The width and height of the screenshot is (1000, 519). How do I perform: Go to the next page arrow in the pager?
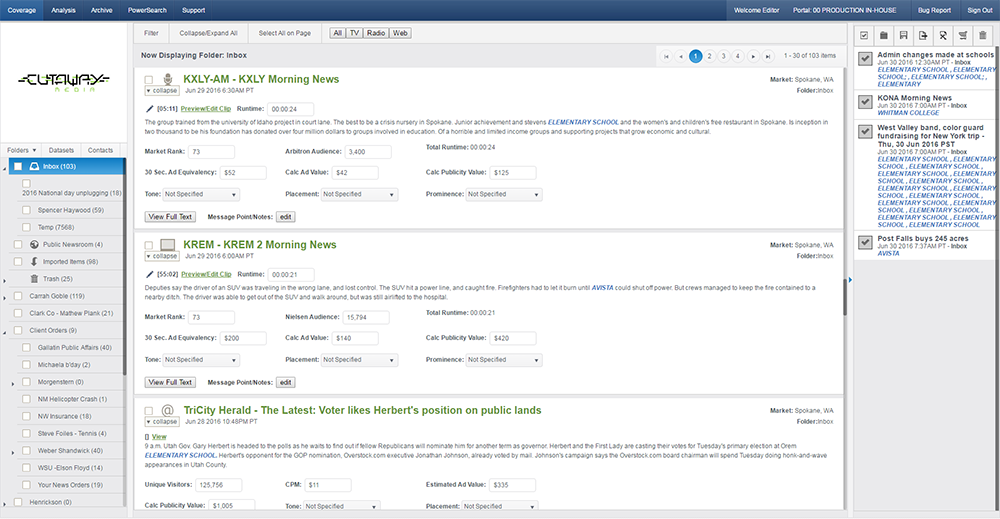[753, 56]
